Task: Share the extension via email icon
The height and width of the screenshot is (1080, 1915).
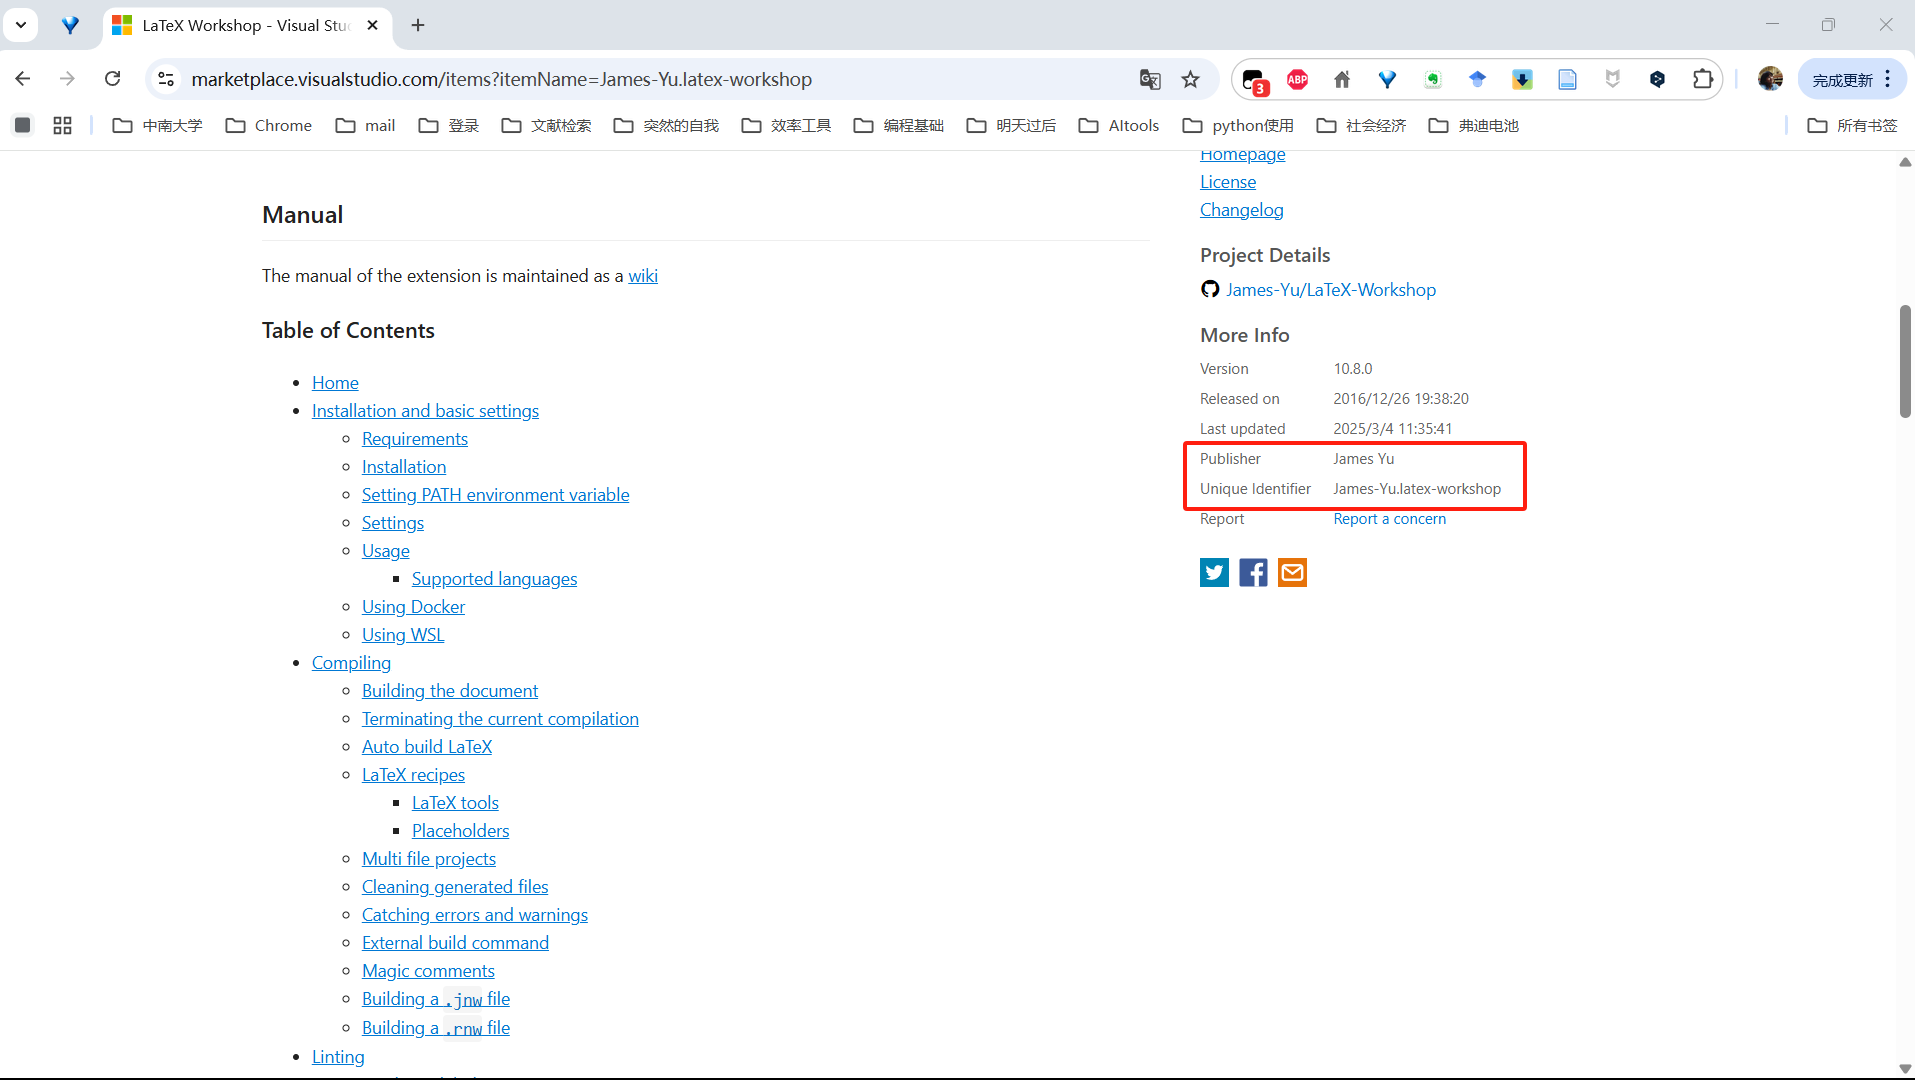Action: coord(1292,572)
